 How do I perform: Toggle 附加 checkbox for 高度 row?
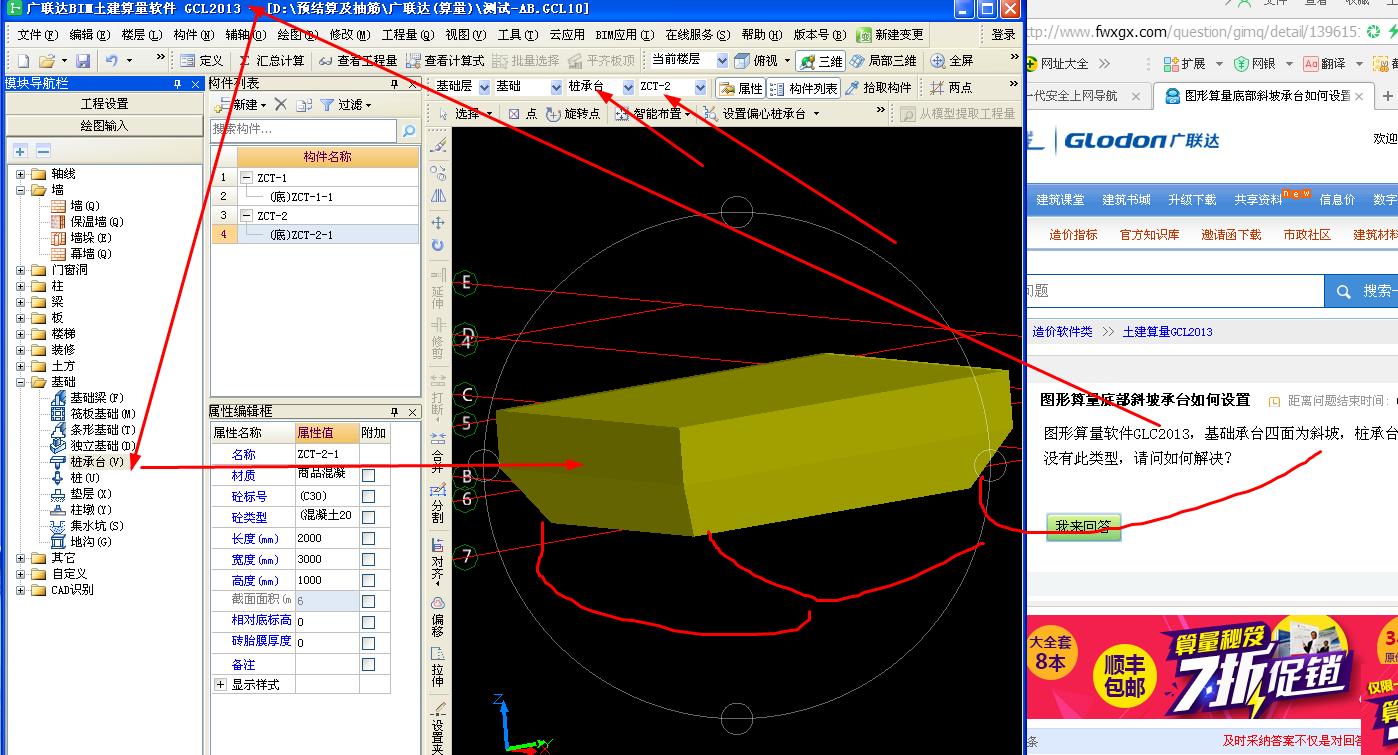(368, 580)
